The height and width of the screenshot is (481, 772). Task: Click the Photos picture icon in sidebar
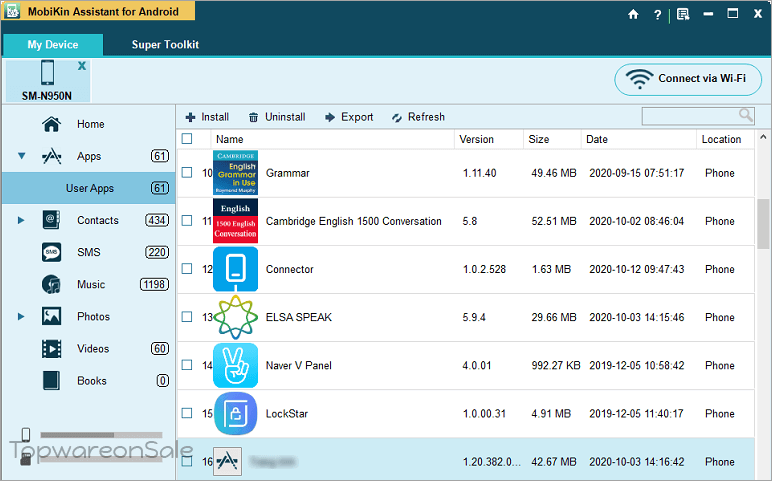pyautogui.click(x=52, y=316)
